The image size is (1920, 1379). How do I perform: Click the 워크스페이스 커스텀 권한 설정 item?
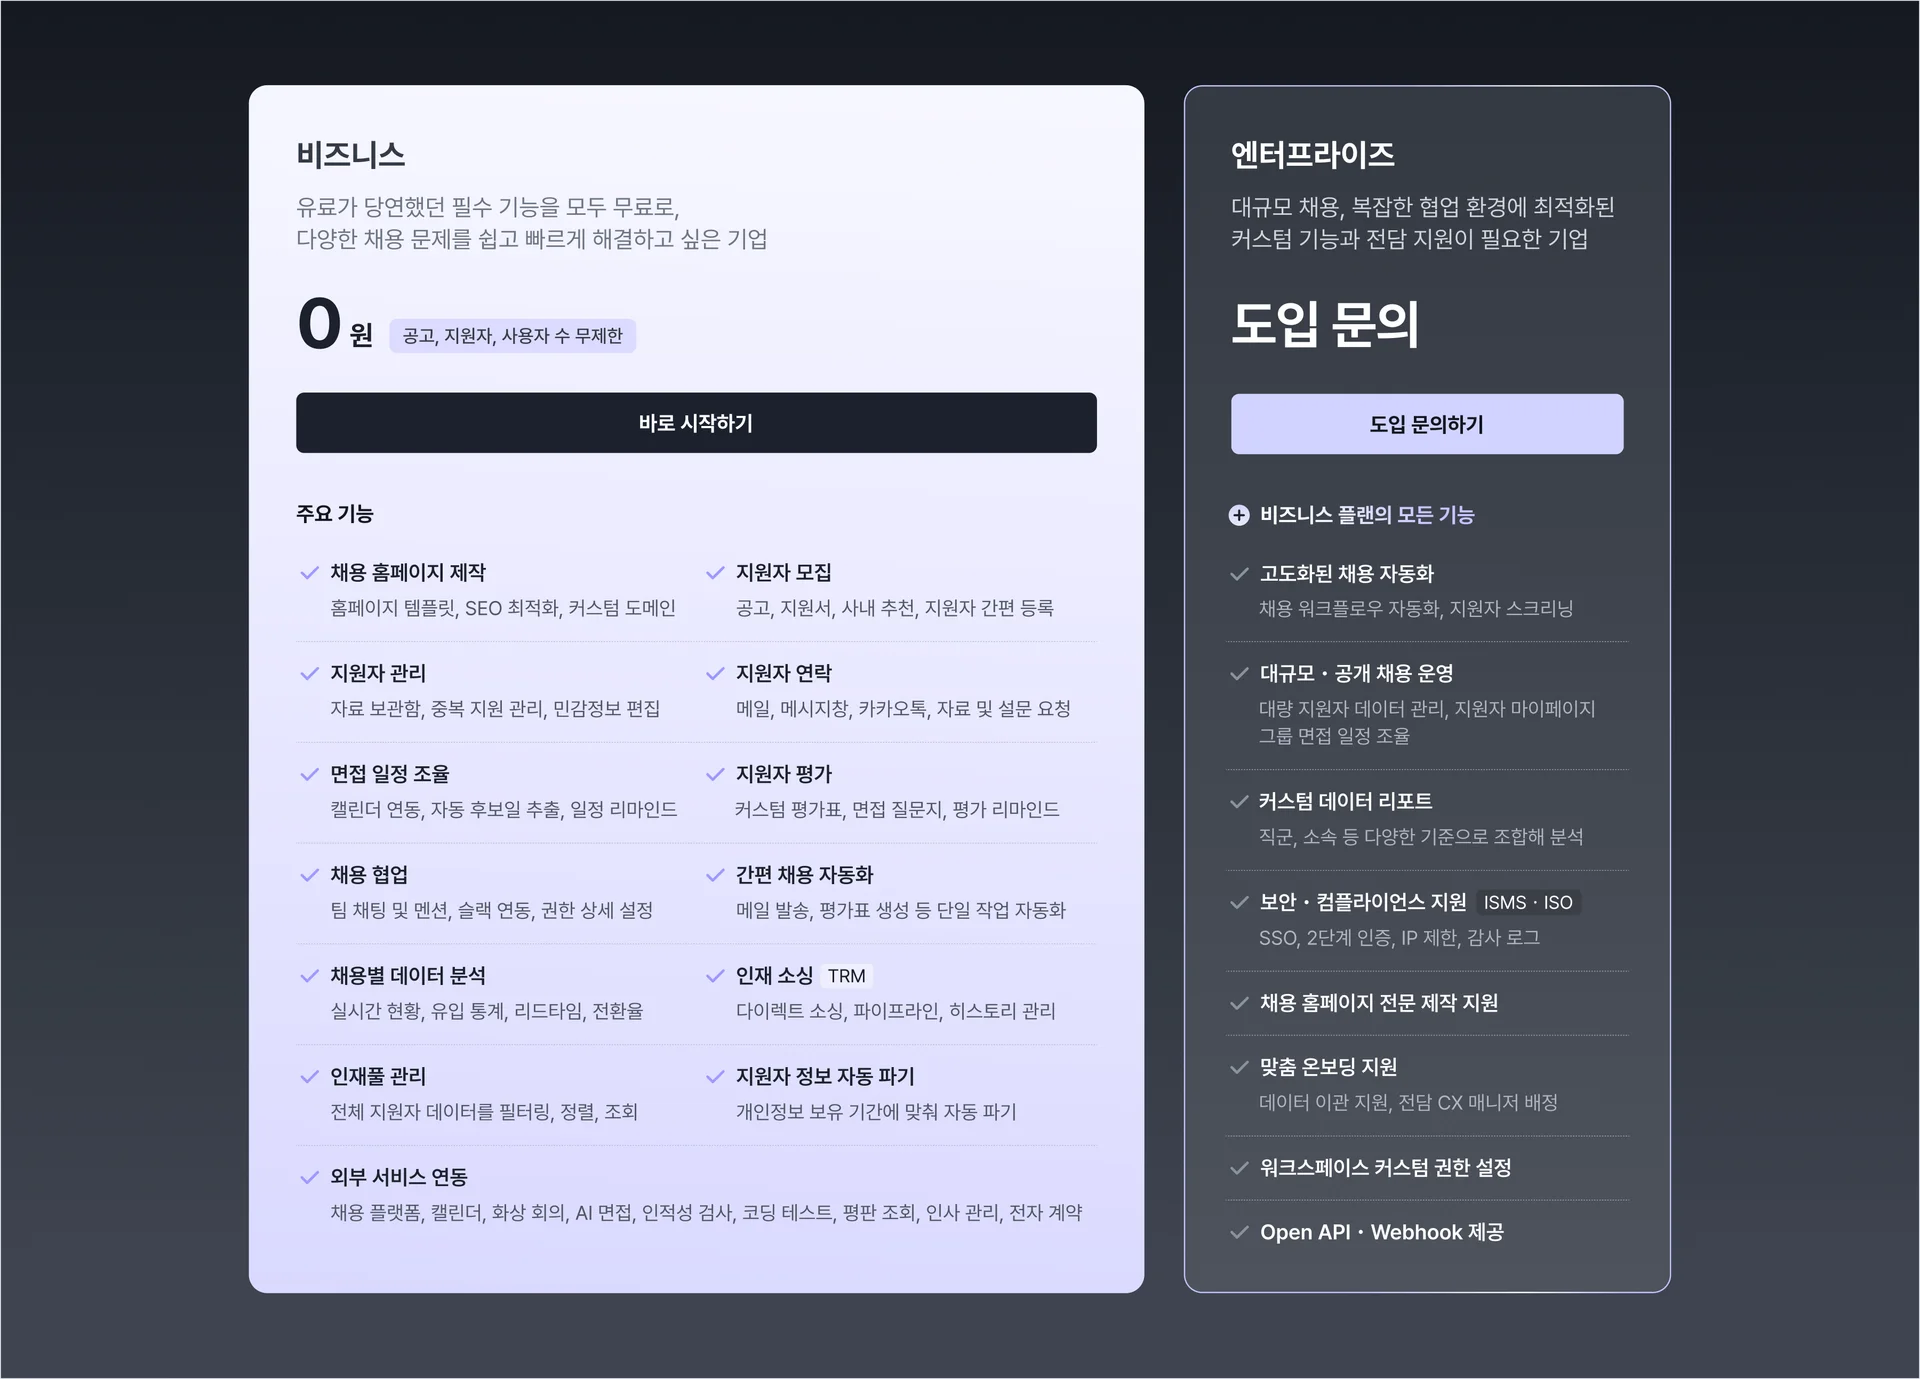(x=1385, y=1168)
